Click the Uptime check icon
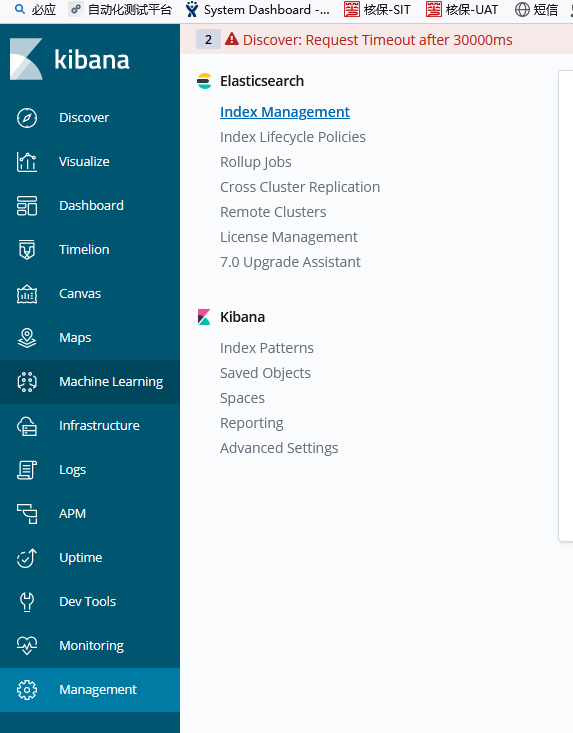The image size is (573, 733). 27,558
